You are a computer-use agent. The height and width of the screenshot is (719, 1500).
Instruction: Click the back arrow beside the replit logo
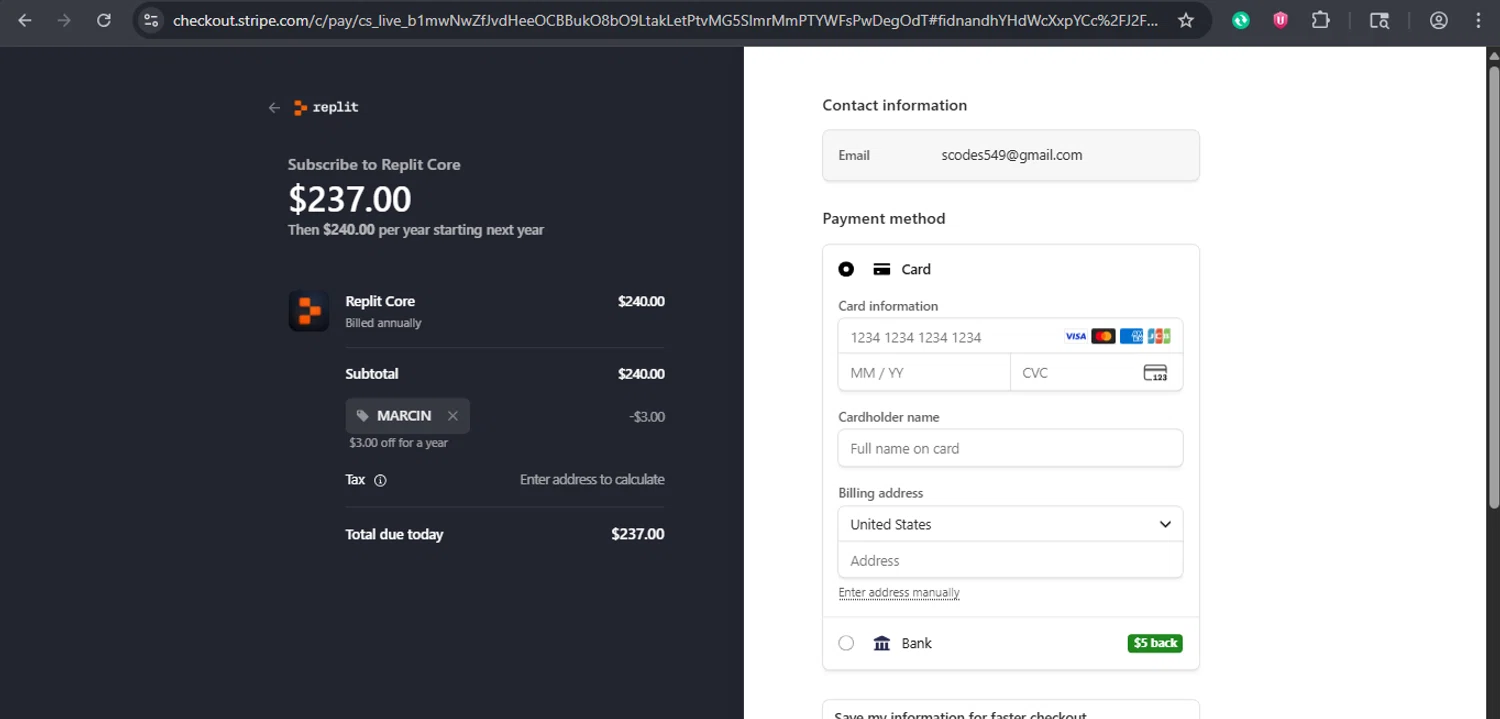(x=274, y=108)
